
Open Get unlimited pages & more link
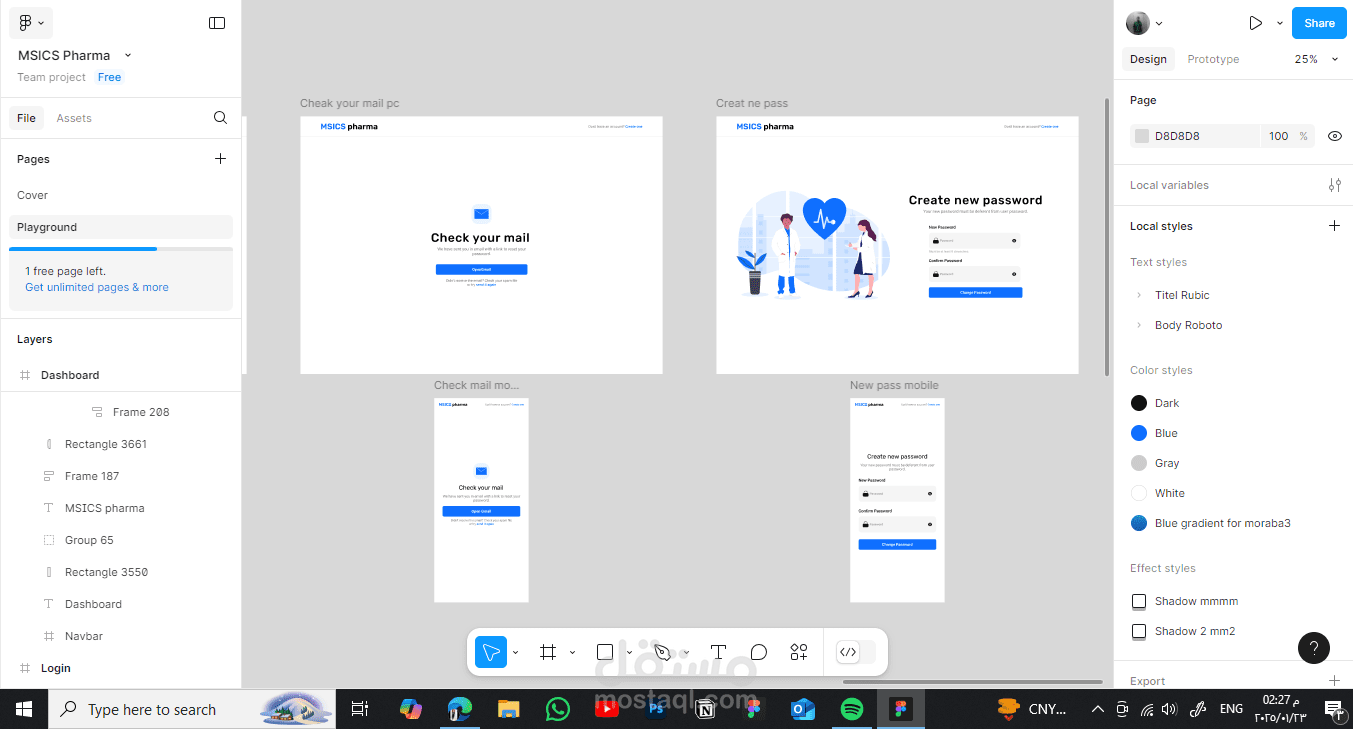[x=97, y=287]
